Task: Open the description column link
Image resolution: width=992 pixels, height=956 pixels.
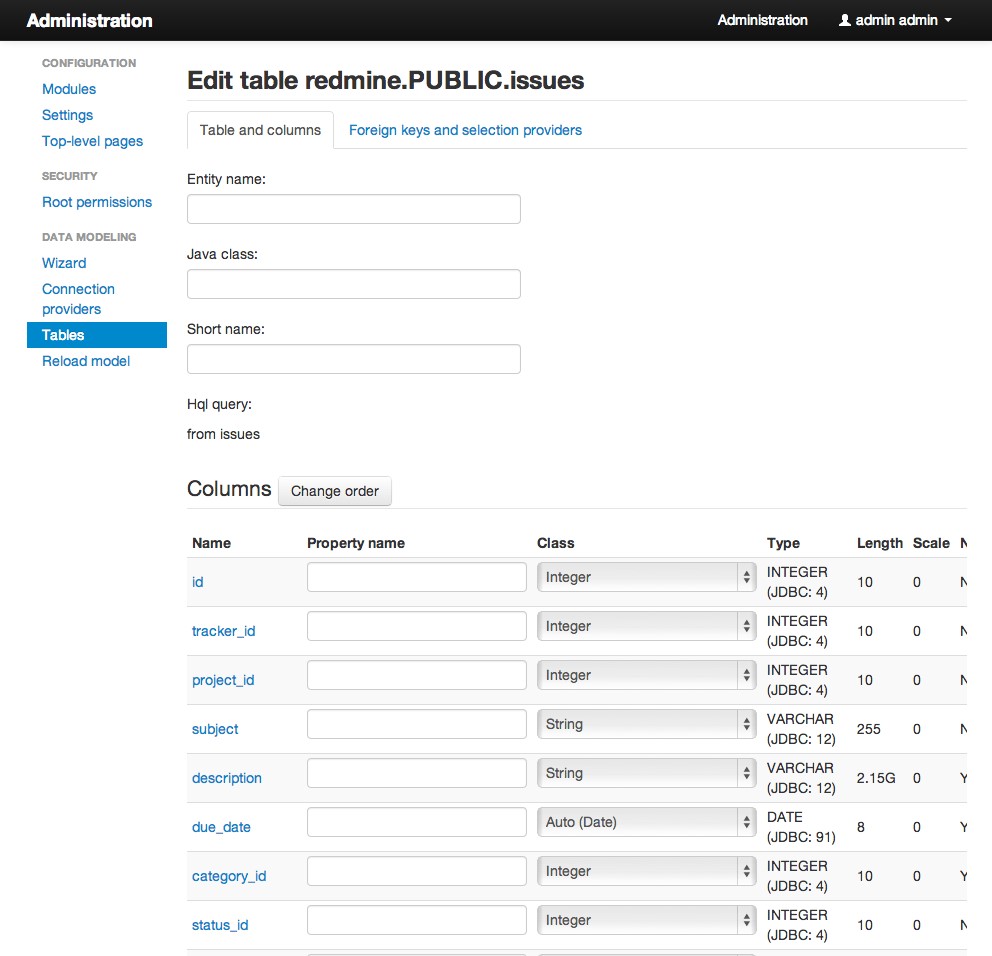Action: click(x=226, y=778)
